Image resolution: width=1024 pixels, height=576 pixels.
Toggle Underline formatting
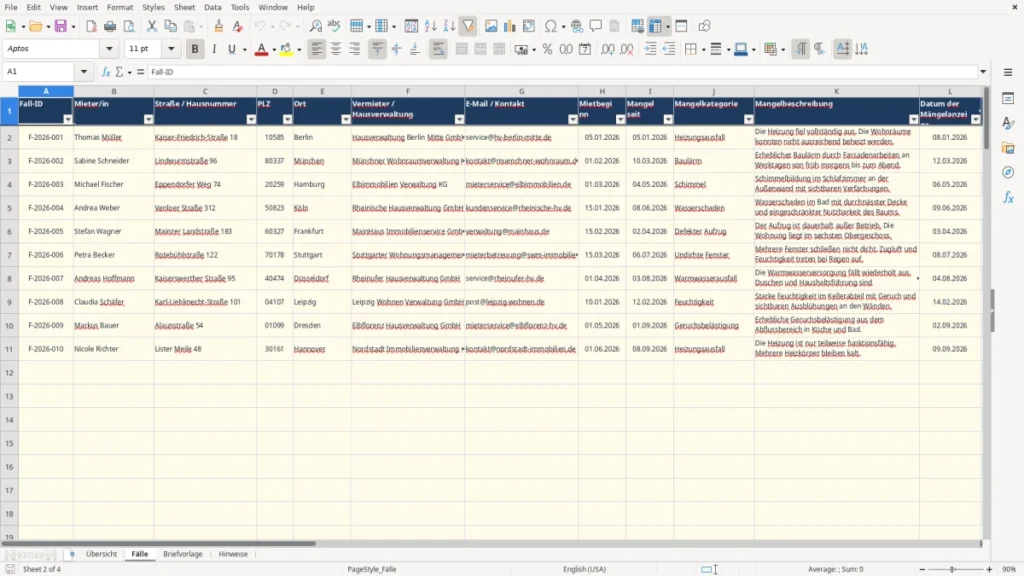coord(232,49)
